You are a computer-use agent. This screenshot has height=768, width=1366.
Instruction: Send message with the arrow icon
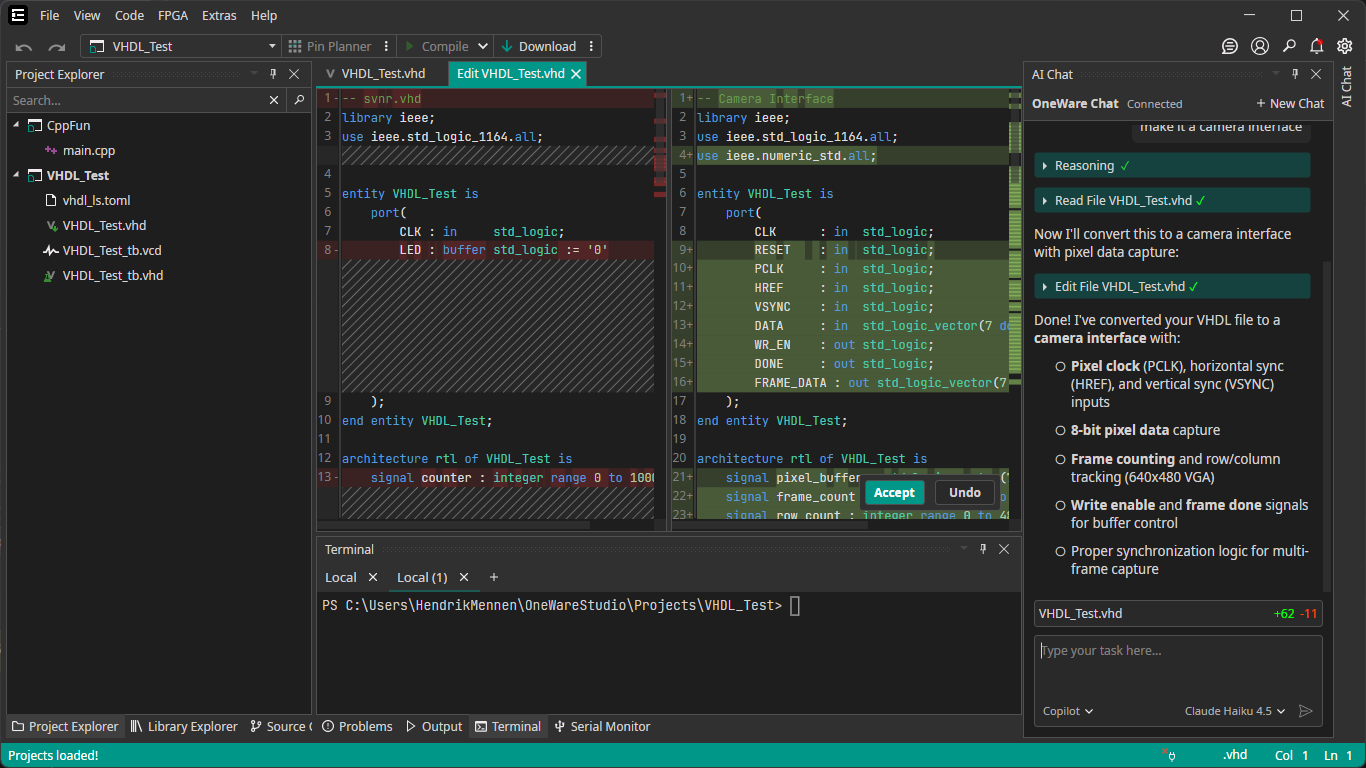1305,711
